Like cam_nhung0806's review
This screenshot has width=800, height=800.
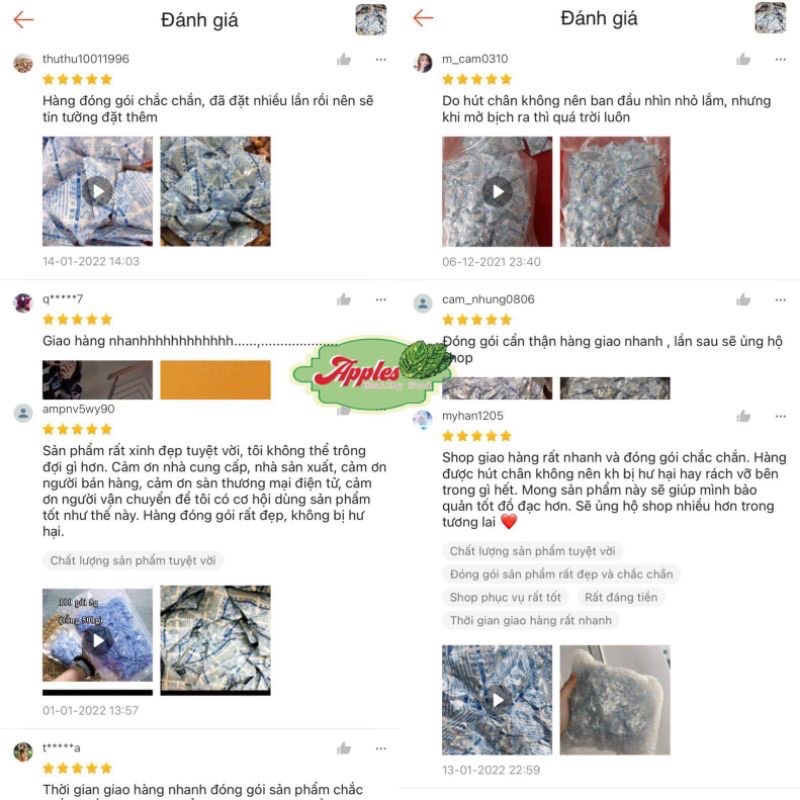743,300
